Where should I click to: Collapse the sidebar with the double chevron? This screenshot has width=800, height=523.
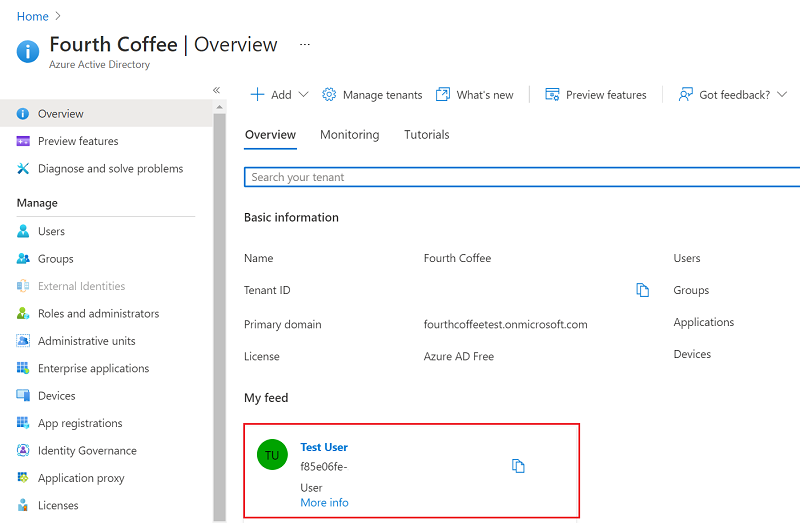216,90
